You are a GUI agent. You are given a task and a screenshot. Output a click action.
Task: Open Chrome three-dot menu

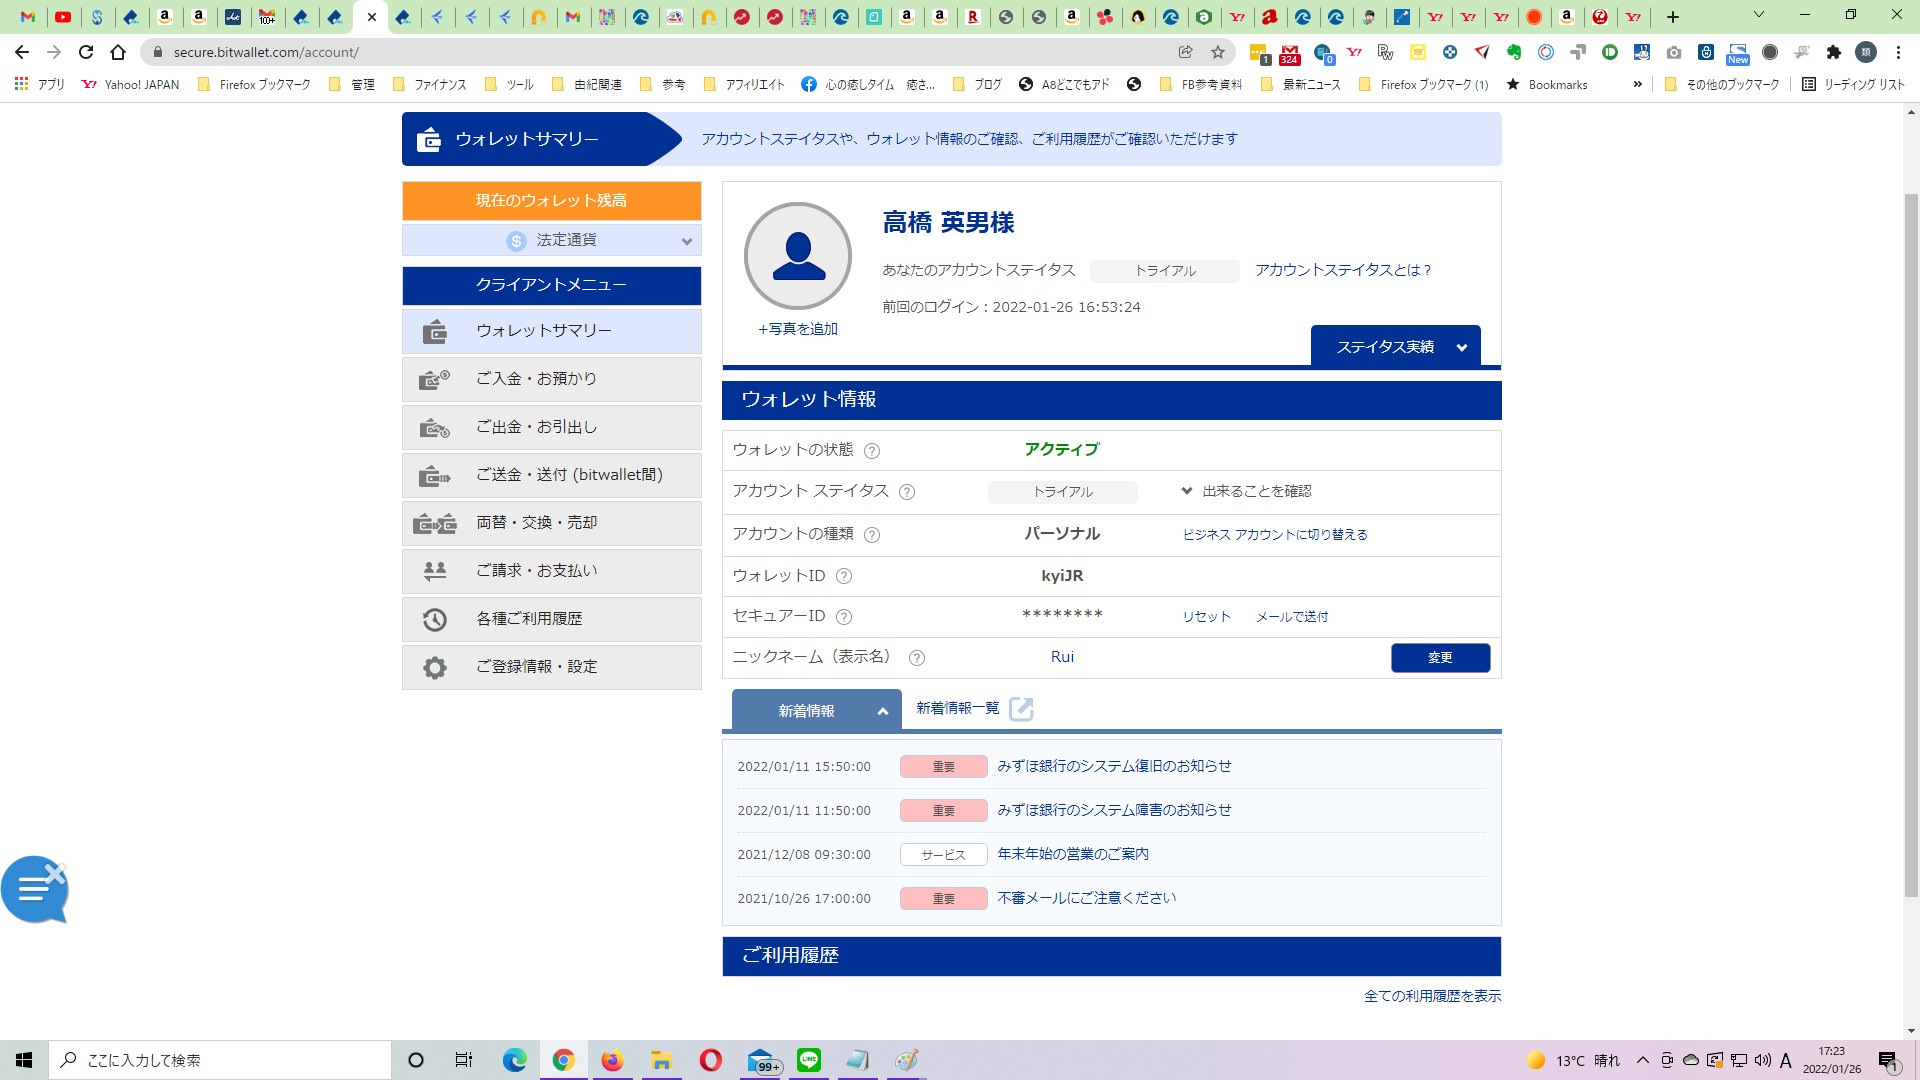click(1898, 52)
